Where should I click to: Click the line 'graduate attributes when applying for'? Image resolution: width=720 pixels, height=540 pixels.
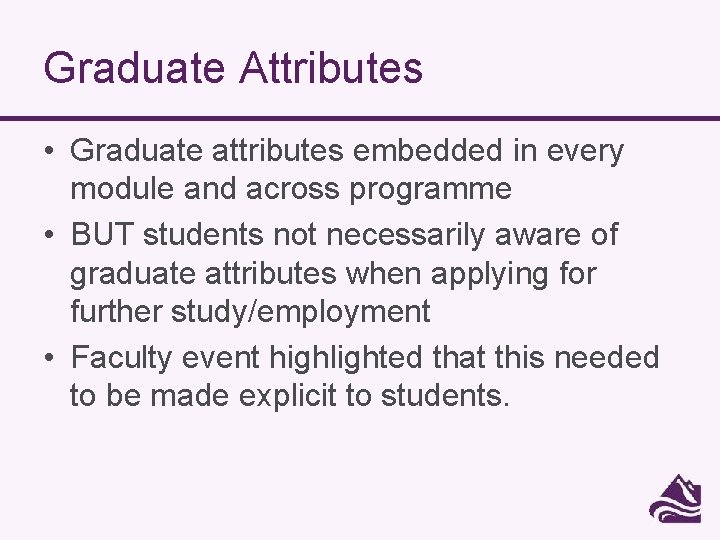pos(333,275)
